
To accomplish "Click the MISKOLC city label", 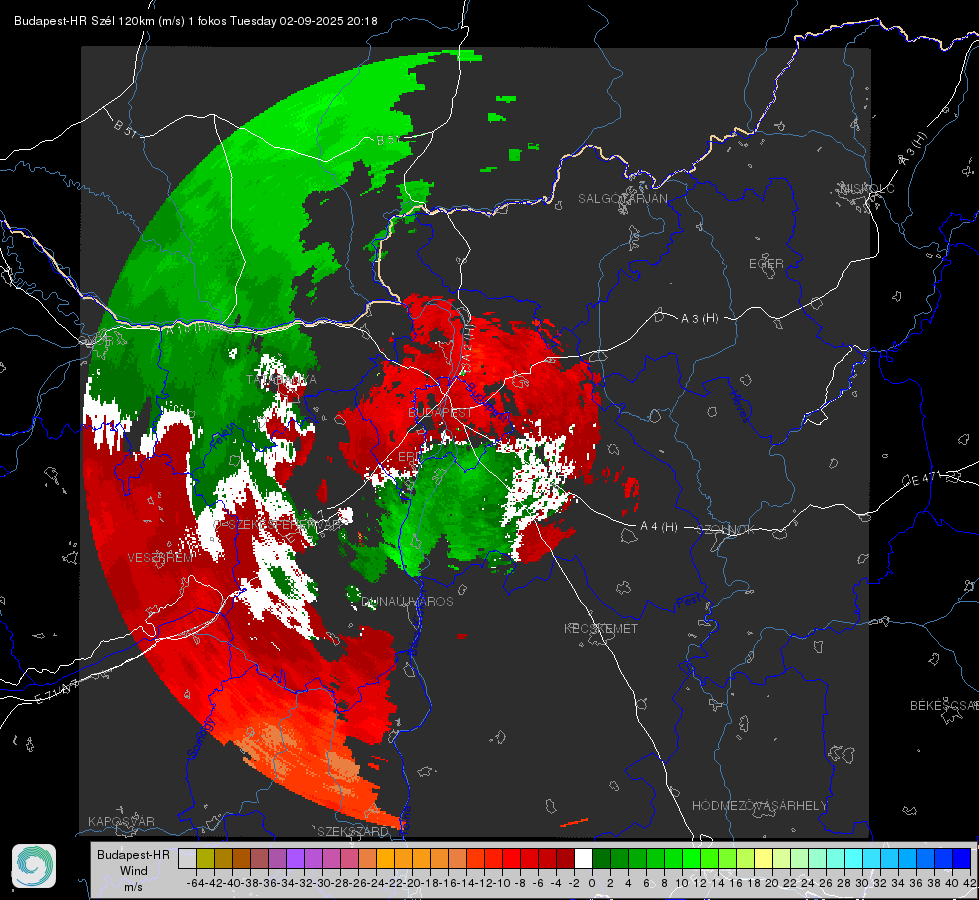I will 867,189.
